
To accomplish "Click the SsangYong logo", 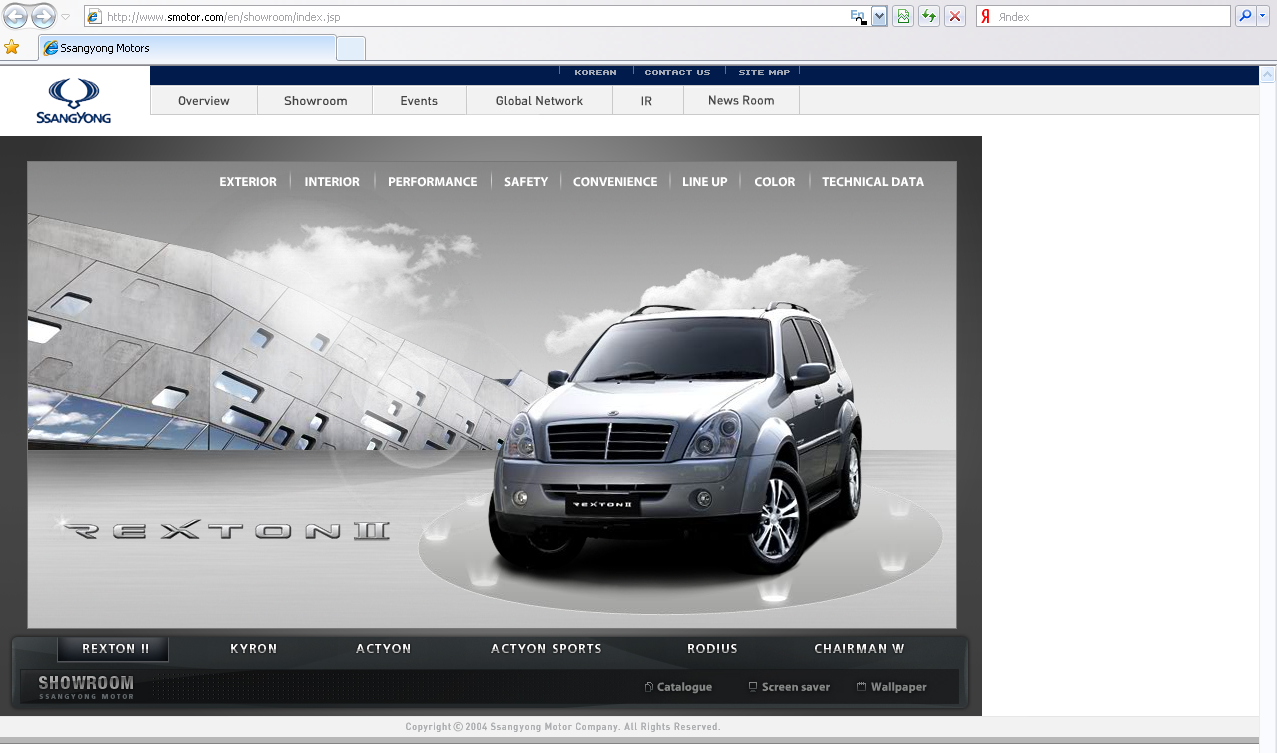I will tap(74, 102).
